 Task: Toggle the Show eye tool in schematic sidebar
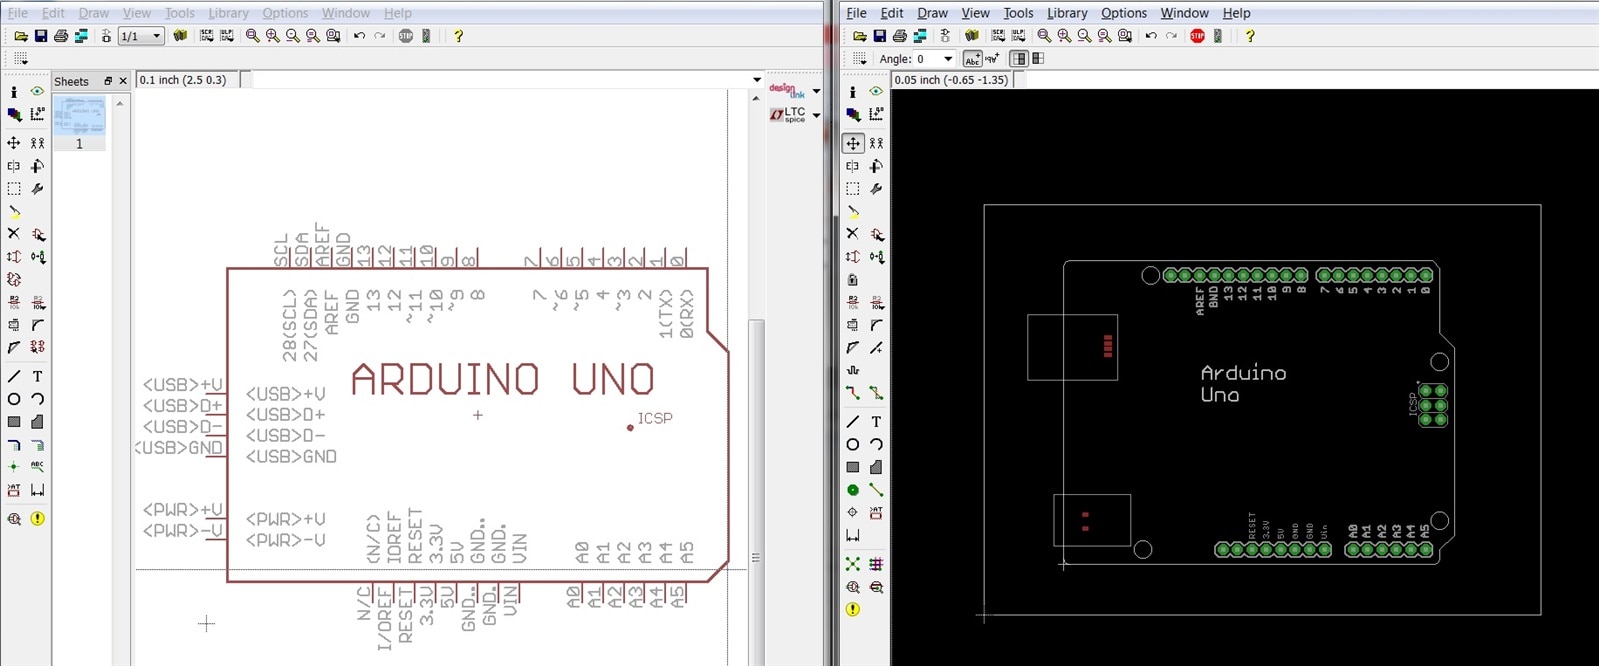click(37, 91)
